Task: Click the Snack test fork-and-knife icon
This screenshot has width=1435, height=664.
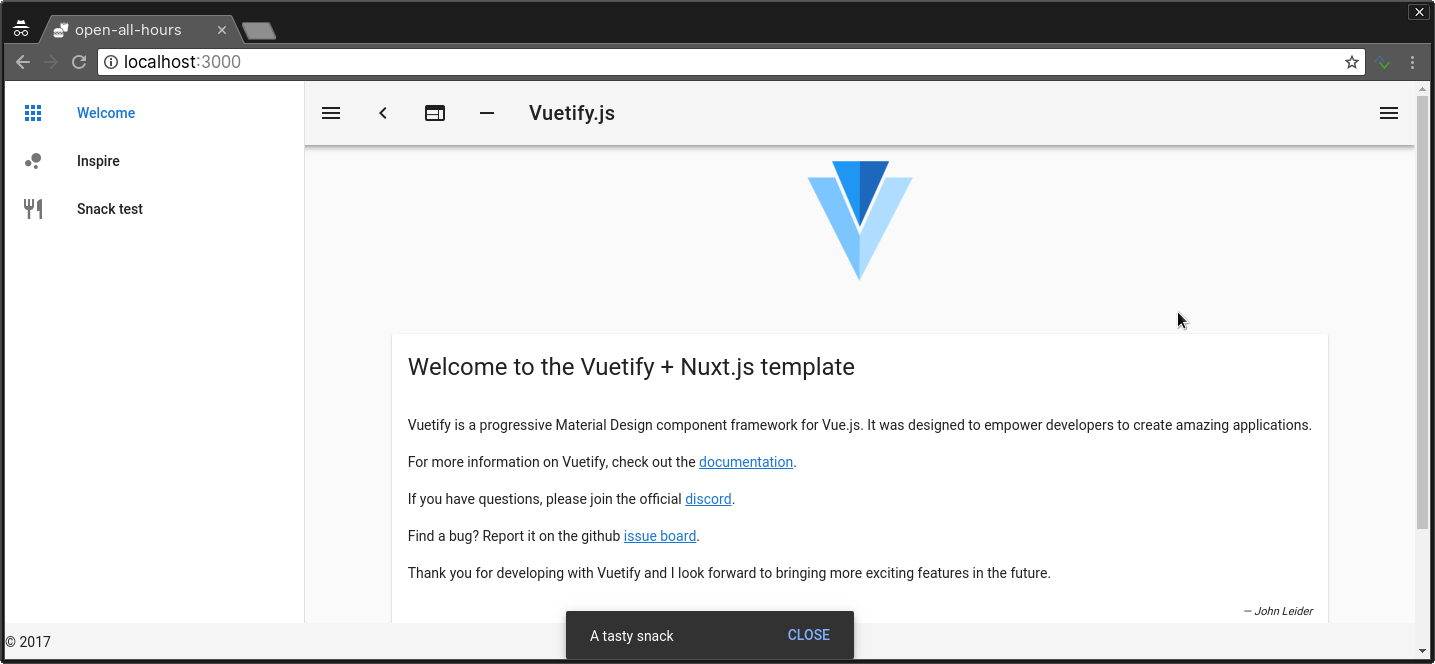Action: (33, 209)
